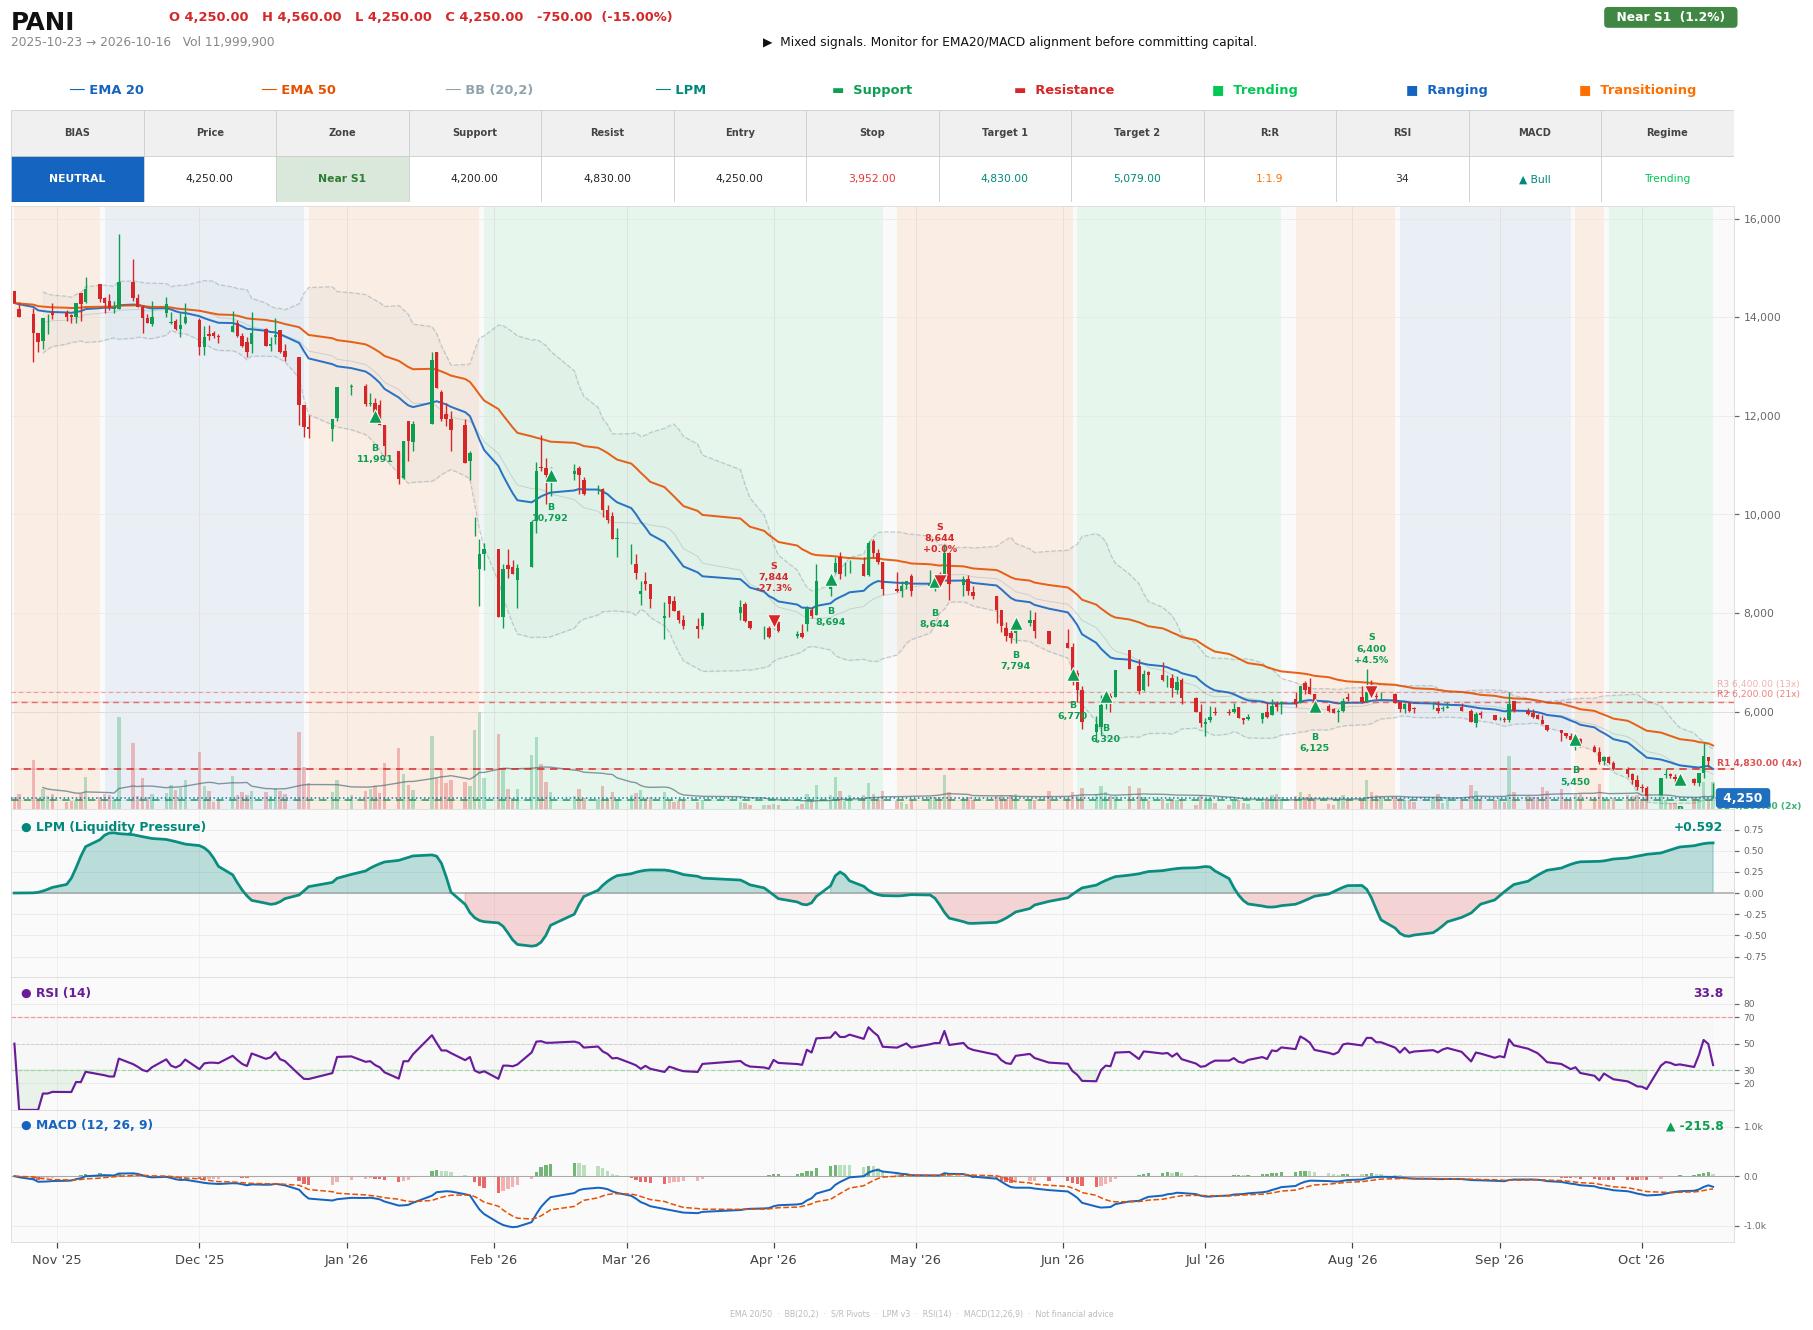Click the Ranging regime legend item
This screenshot has width=1813, height=1330.
1447,90
